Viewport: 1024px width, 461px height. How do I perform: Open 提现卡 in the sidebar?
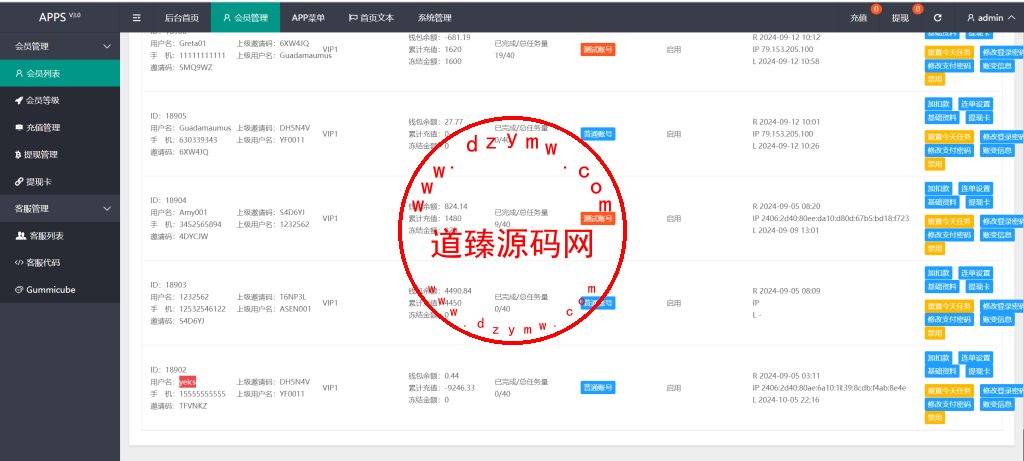tap(60, 181)
